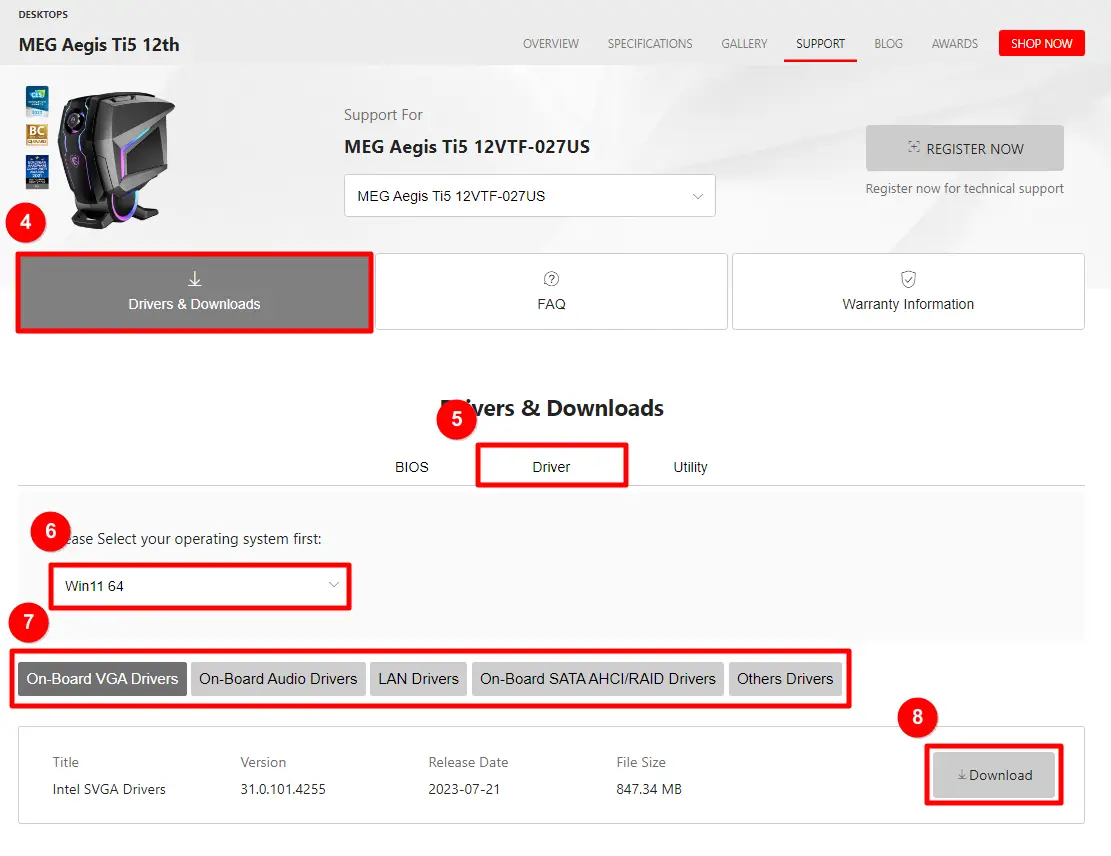Click the version number 31.0.101.4255
Viewport: 1111px width, 856px height.
pos(283,789)
